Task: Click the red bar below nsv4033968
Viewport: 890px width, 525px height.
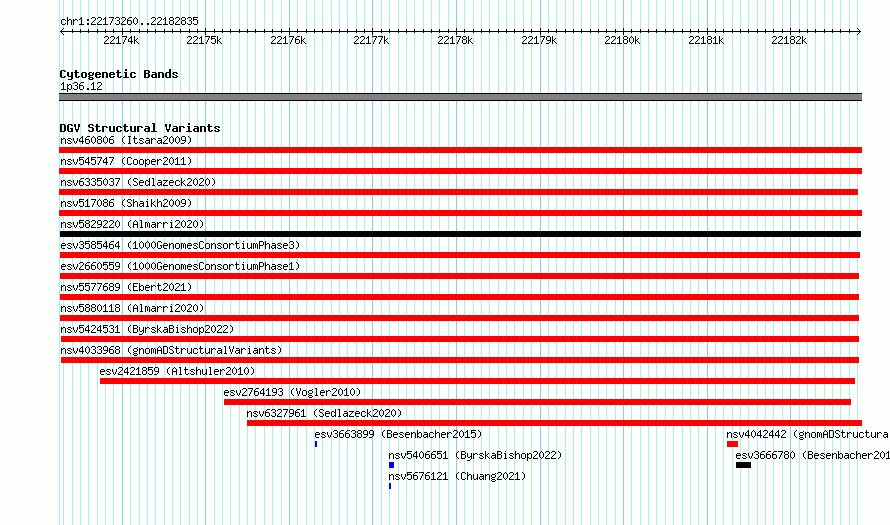Action: (x=460, y=360)
